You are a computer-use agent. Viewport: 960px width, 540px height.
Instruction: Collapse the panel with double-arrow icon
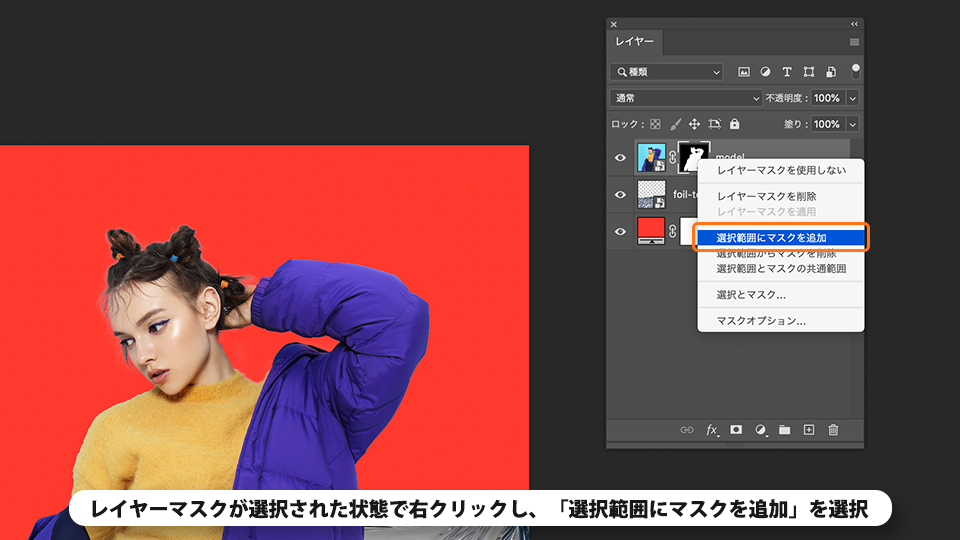coord(854,24)
